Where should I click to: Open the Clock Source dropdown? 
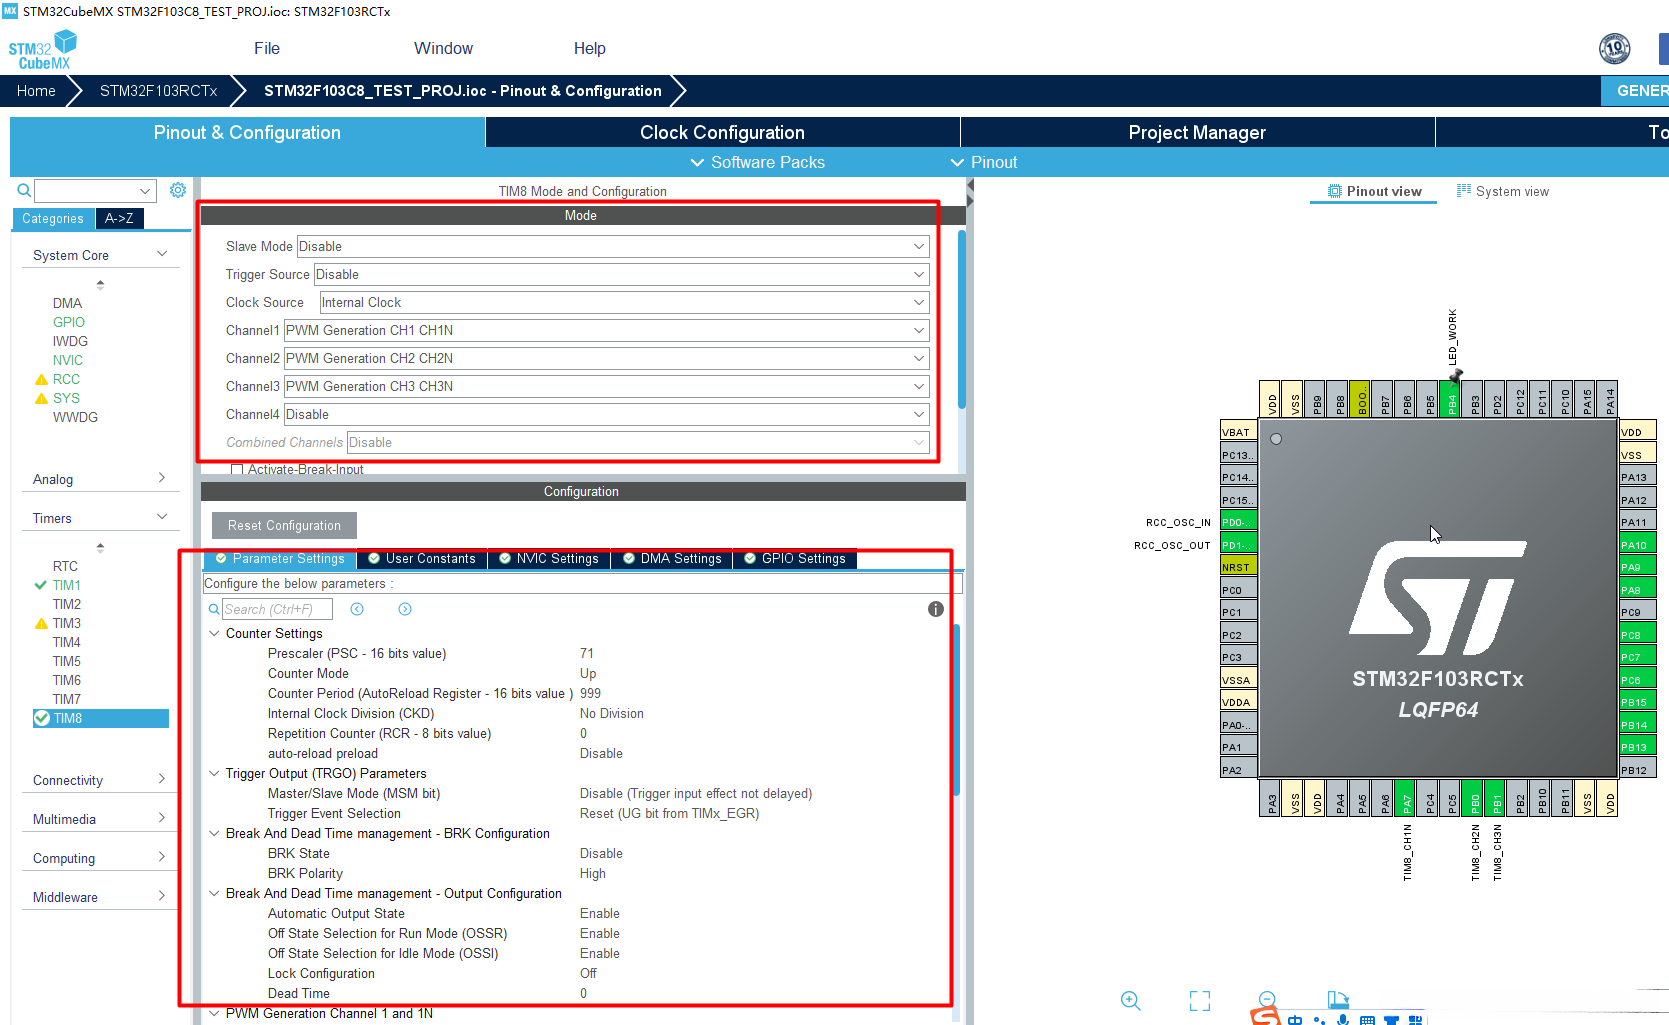pos(623,302)
